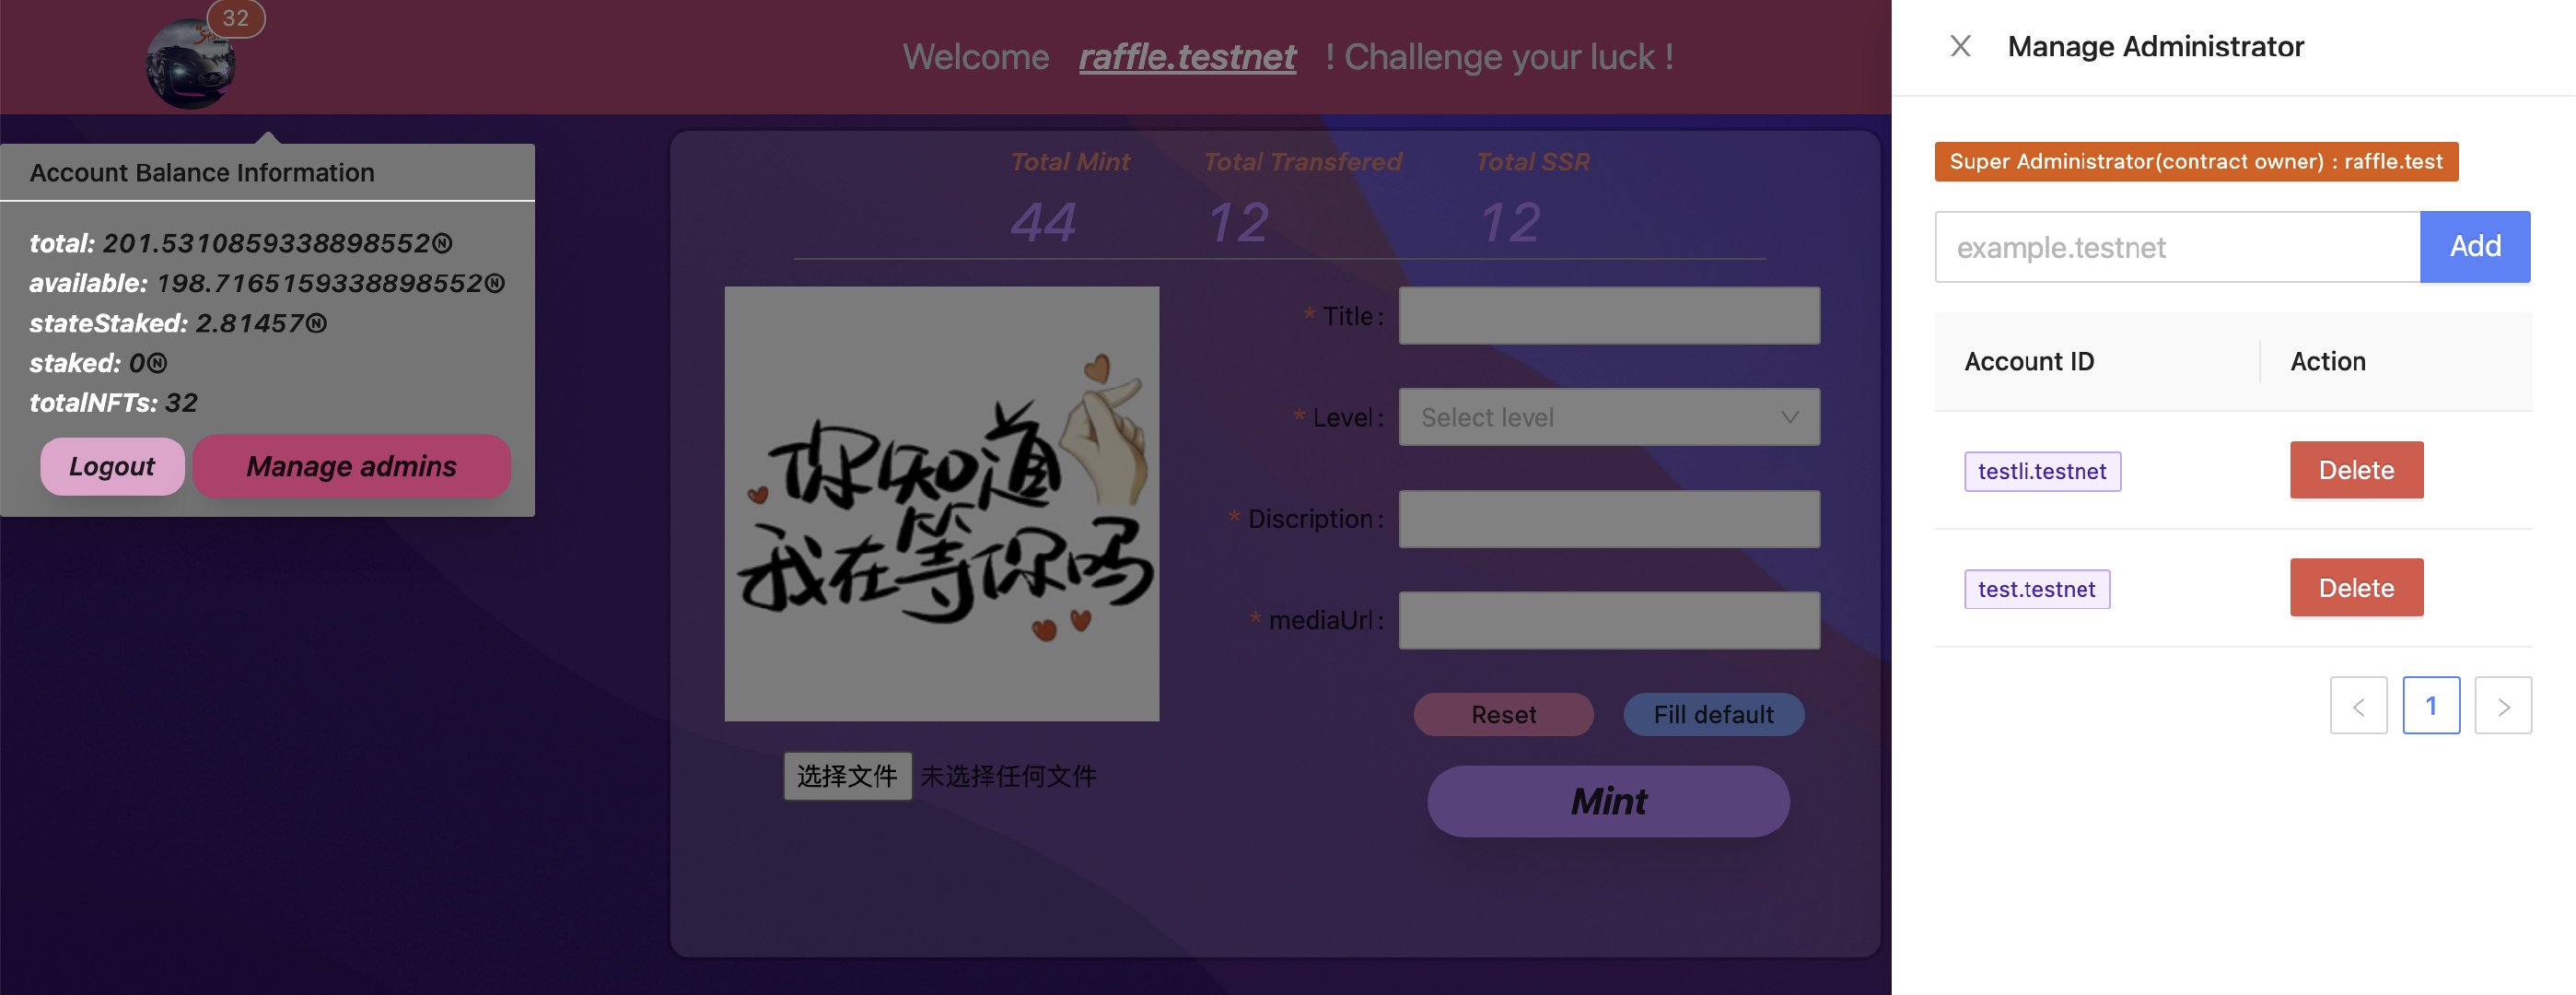Reset the mint form

pos(1503,715)
